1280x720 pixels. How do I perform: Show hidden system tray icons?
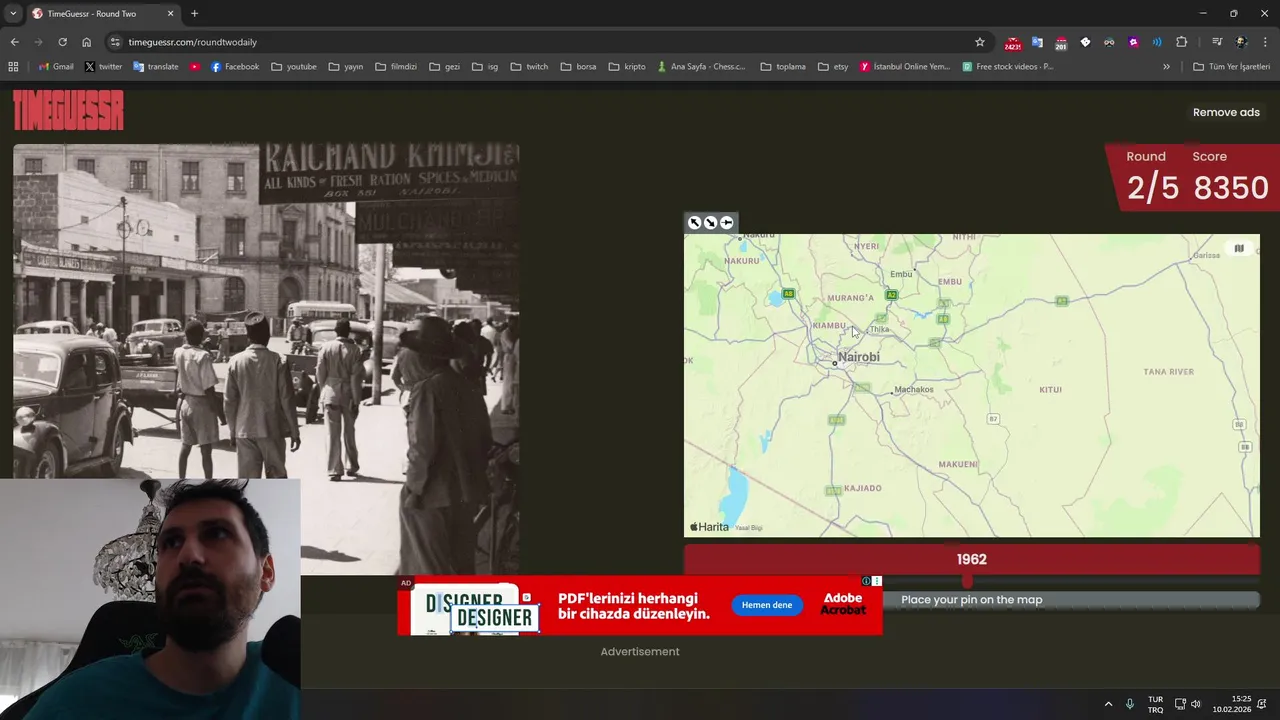click(1108, 704)
